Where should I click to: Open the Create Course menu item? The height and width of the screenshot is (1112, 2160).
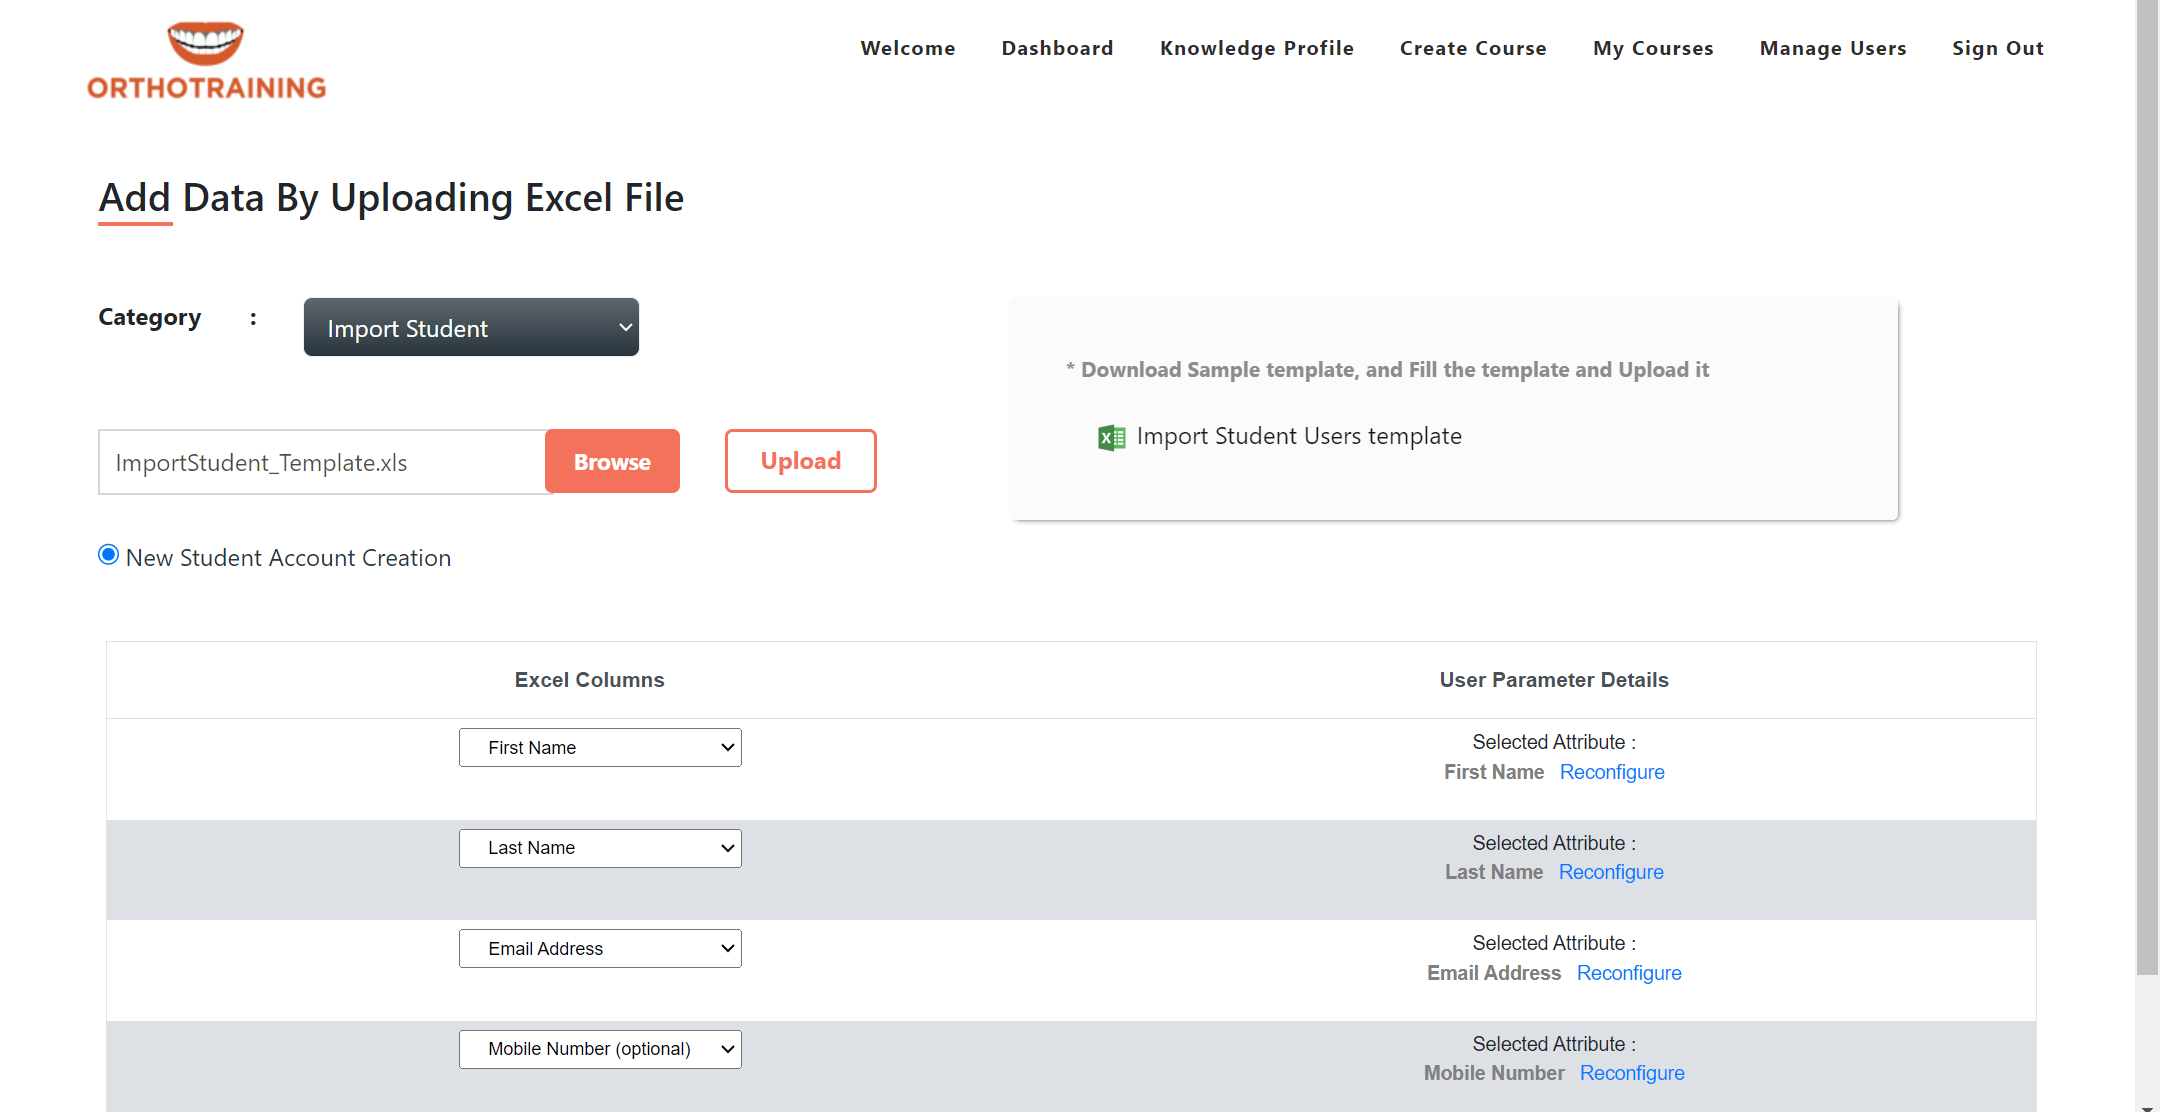tap(1473, 48)
